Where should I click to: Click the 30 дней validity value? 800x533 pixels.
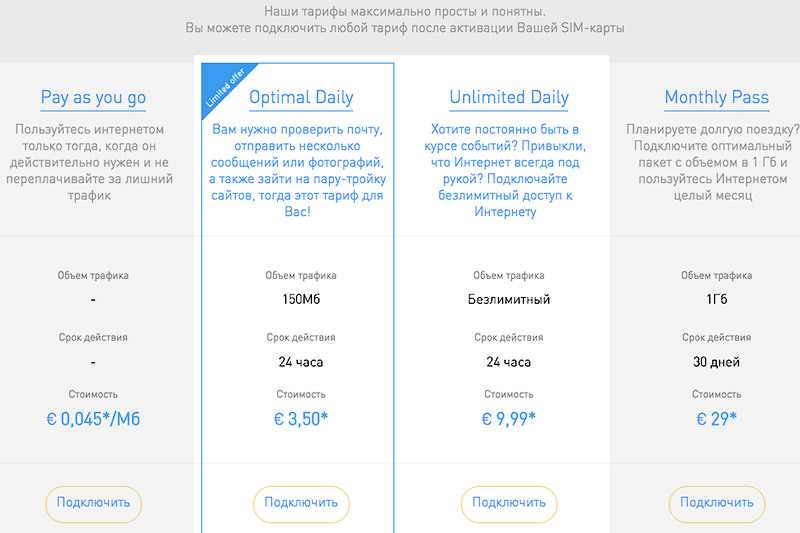716,362
